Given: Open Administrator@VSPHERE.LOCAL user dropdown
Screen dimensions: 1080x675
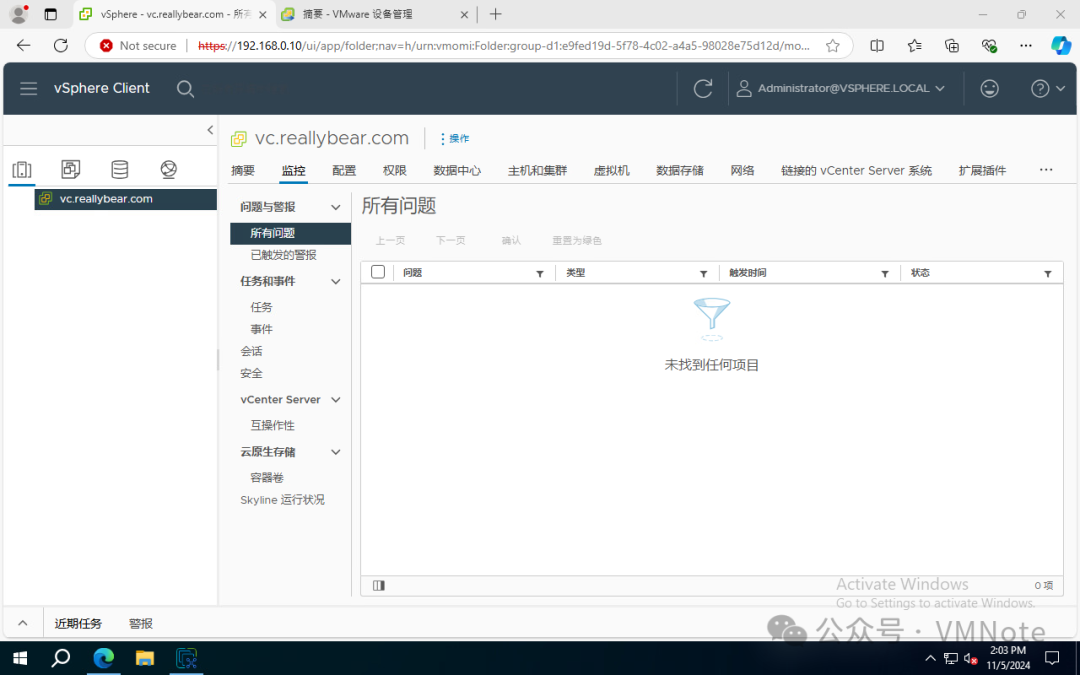Looking at the screenshot, I should click(x=841, y=88).
